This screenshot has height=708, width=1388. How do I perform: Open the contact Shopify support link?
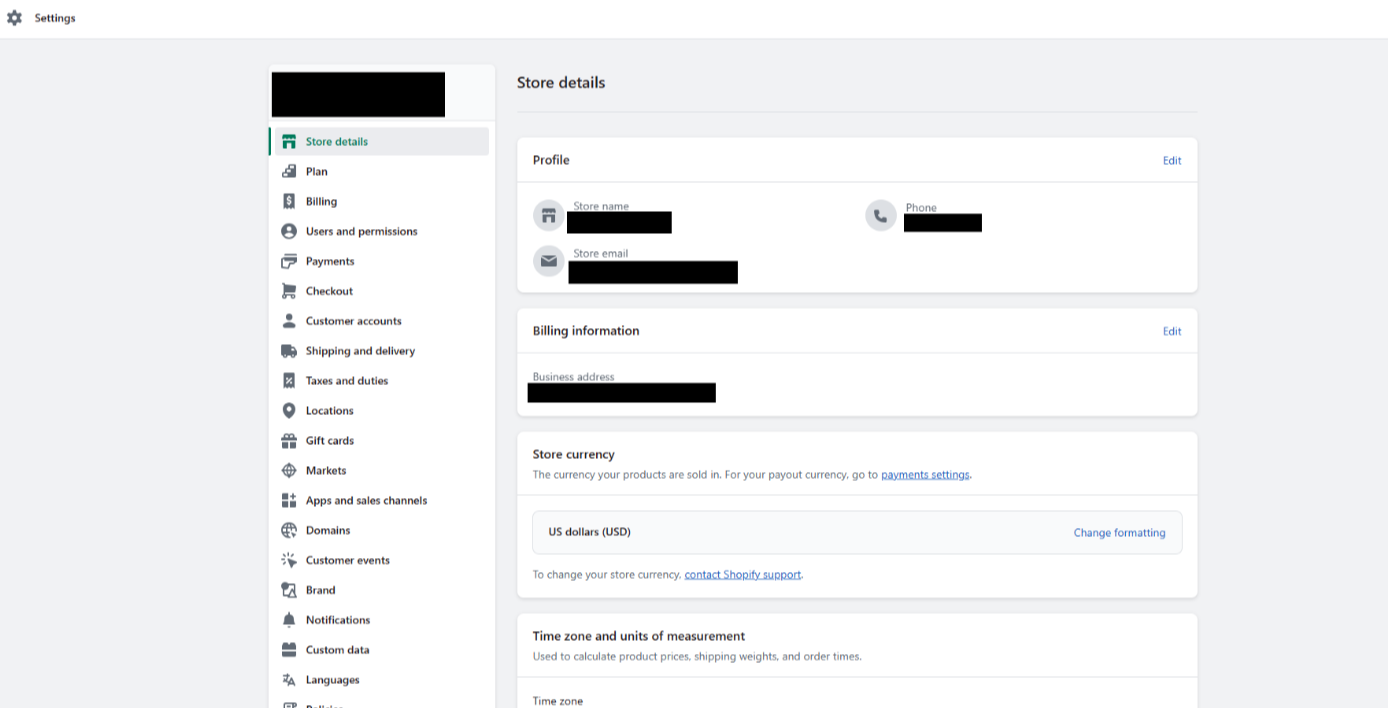tap(742, 575)
